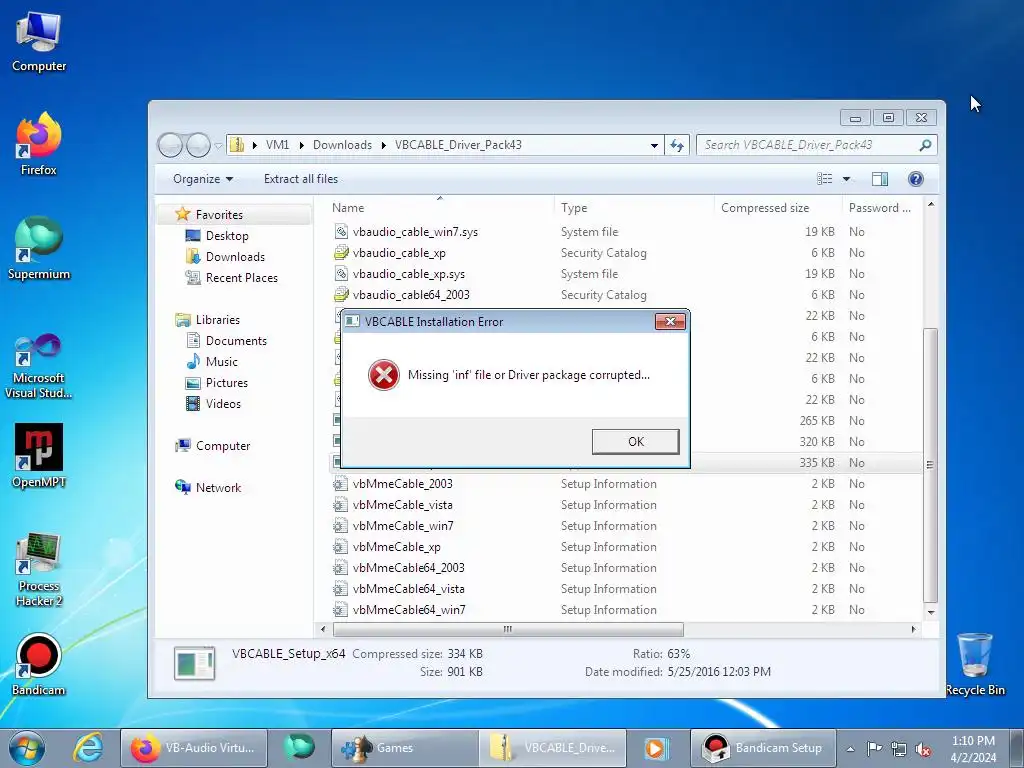Open Computer desktop icon
This screenshot has height=768, width=1024.
[39, 42]
